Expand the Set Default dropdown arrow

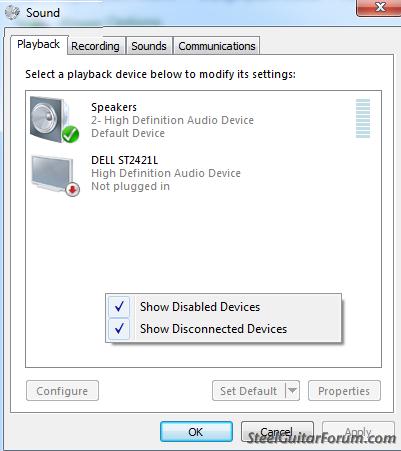coord(292,390)
